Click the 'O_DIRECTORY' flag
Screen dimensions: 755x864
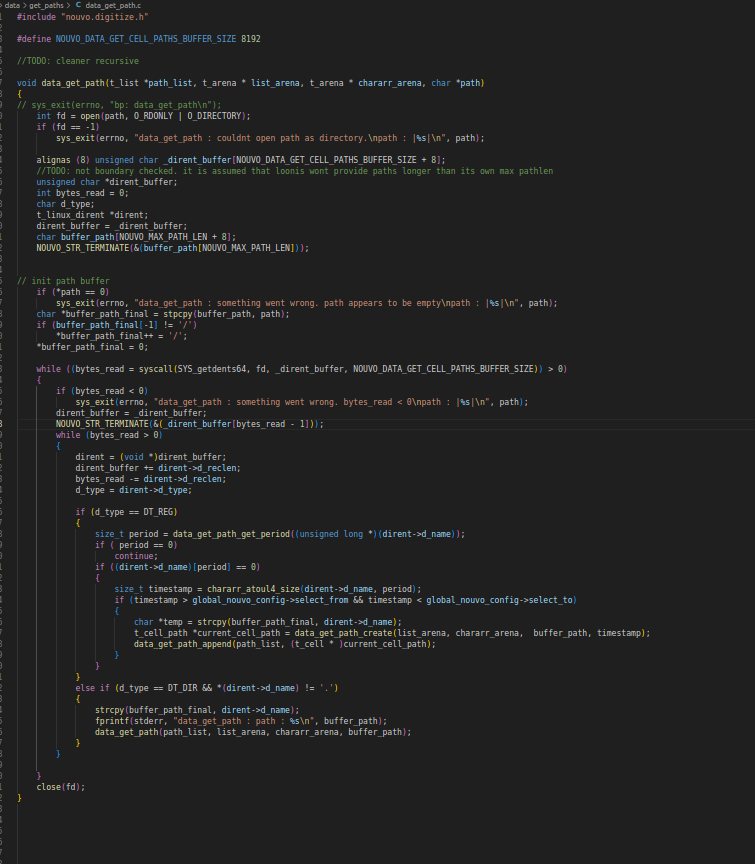pyautogui.click(x=214, y=116)
